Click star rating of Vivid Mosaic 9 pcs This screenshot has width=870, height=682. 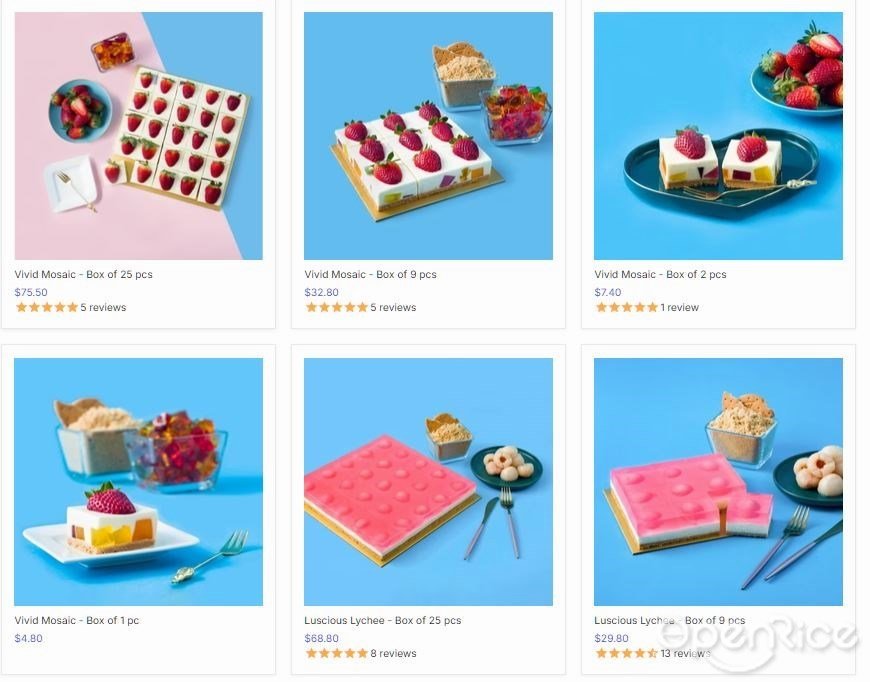337,307
